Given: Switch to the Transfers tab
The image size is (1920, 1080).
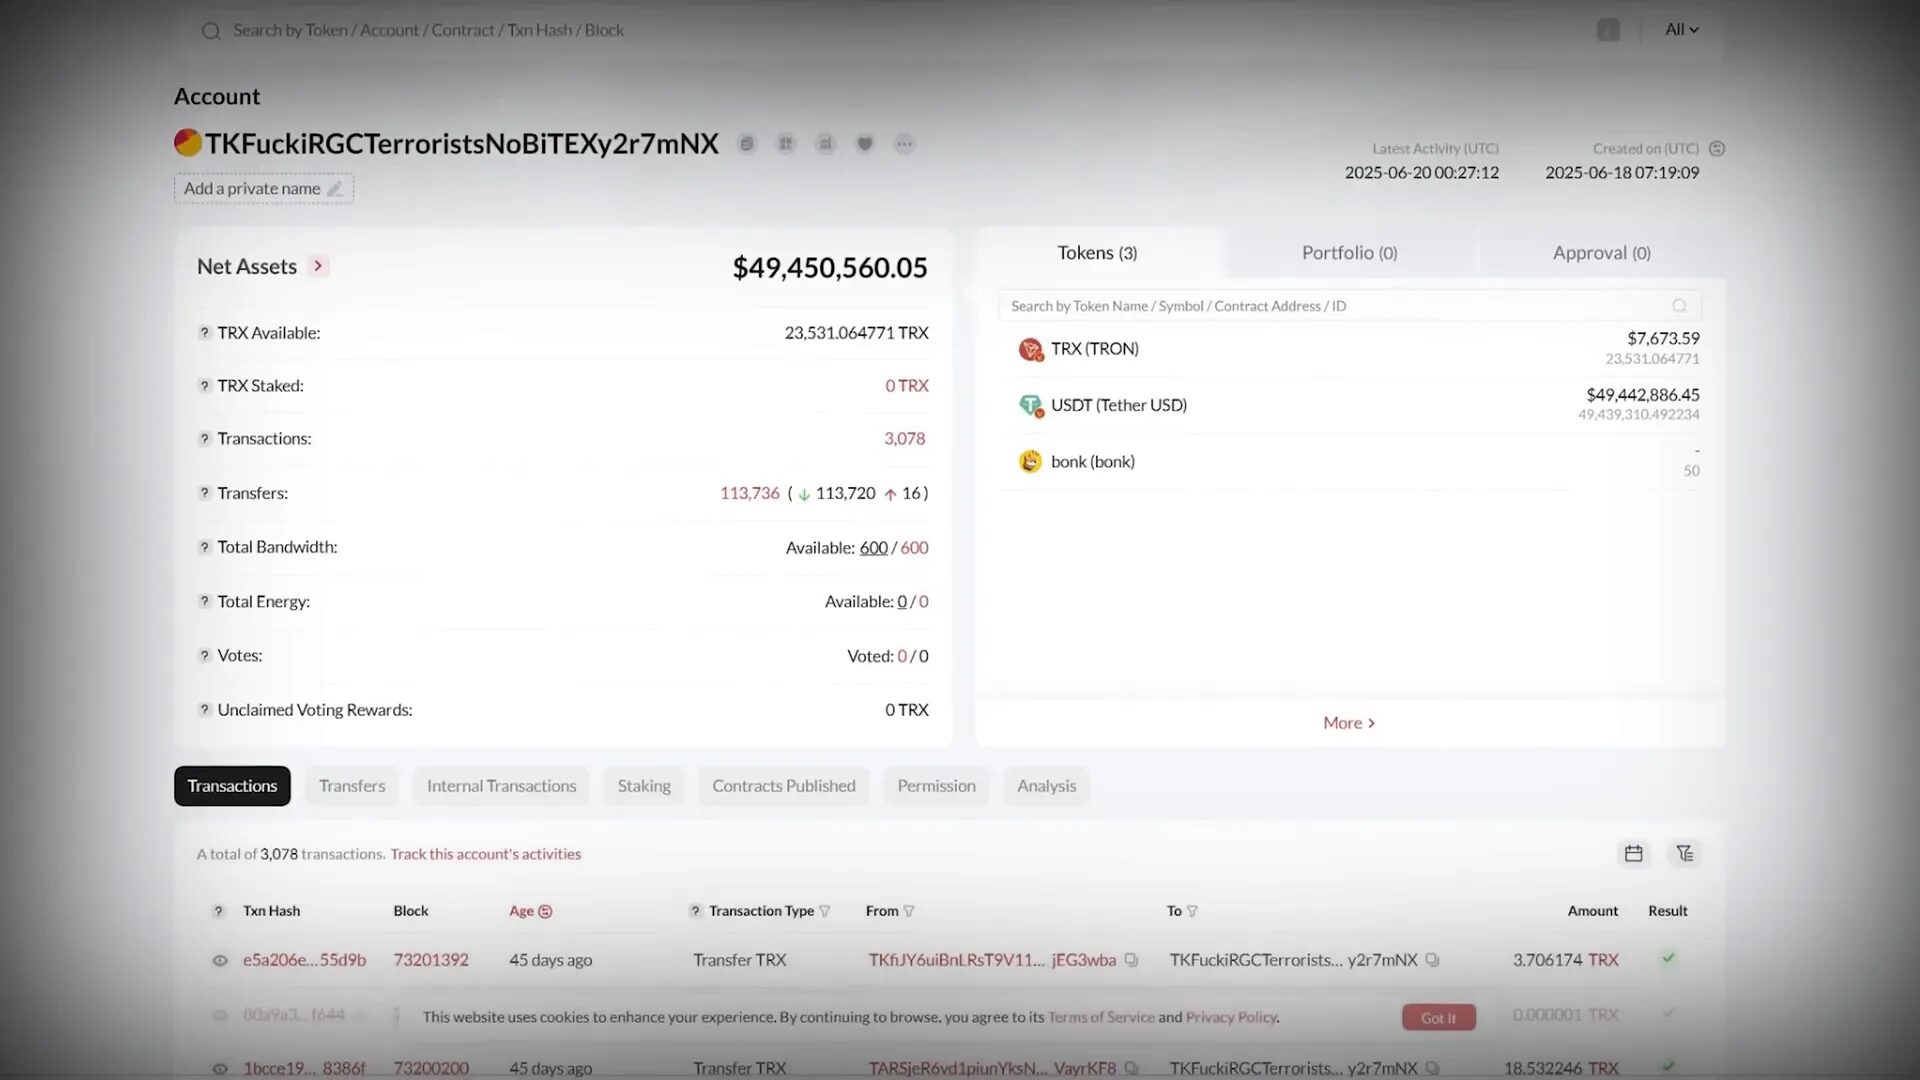Looking at the screenshot, I should [x=351, y=786].
